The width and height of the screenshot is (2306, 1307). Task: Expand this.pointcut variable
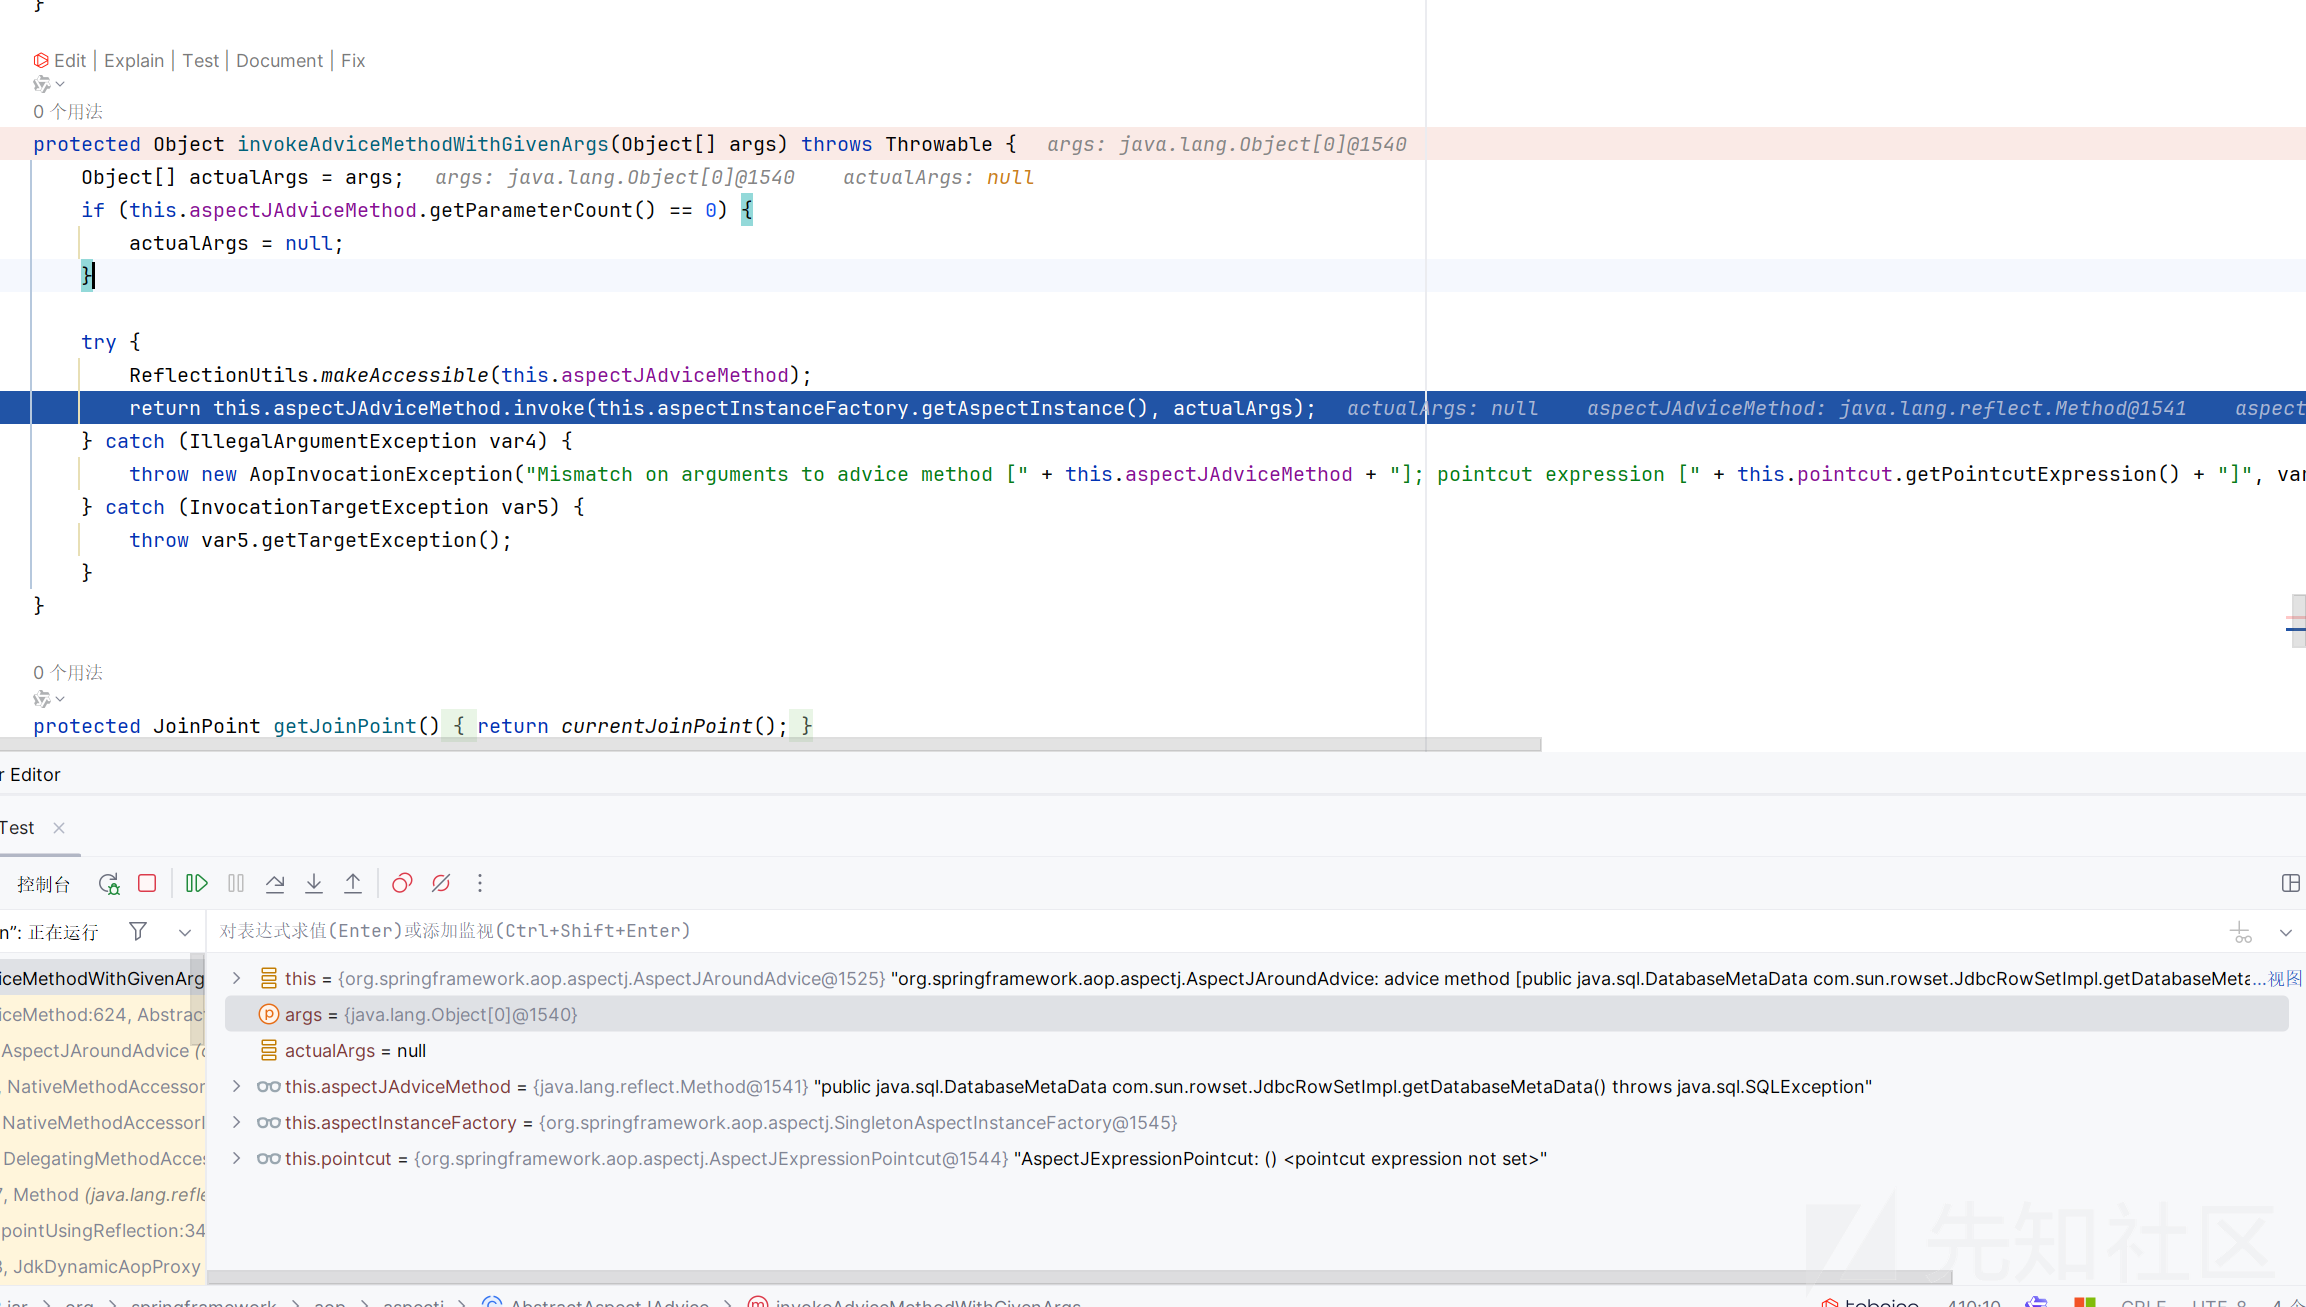pyautogui.click(x=237, y=1158)
